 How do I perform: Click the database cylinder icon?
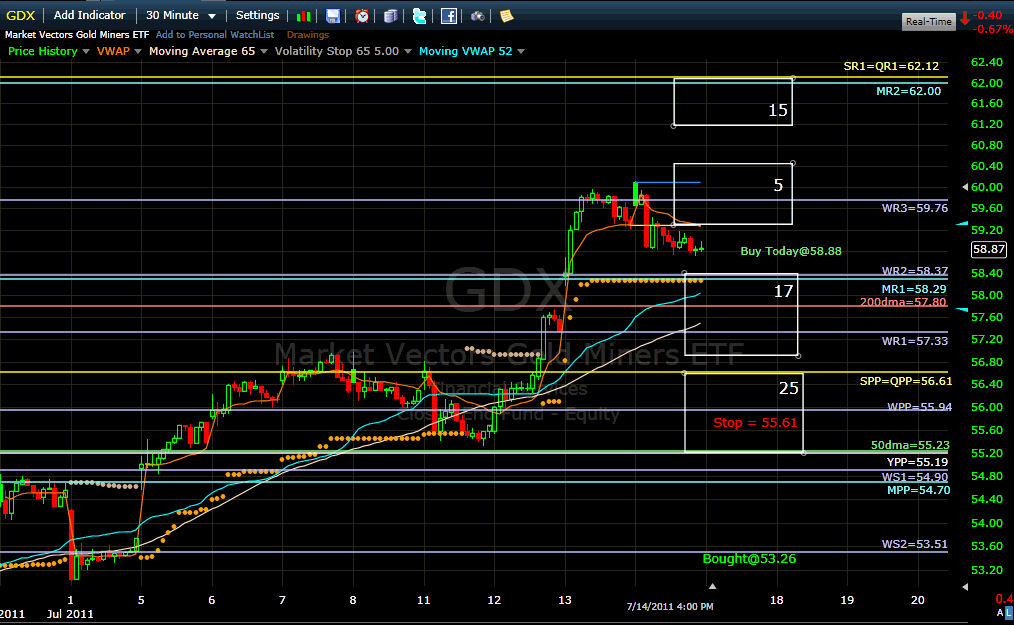[391, 16]
